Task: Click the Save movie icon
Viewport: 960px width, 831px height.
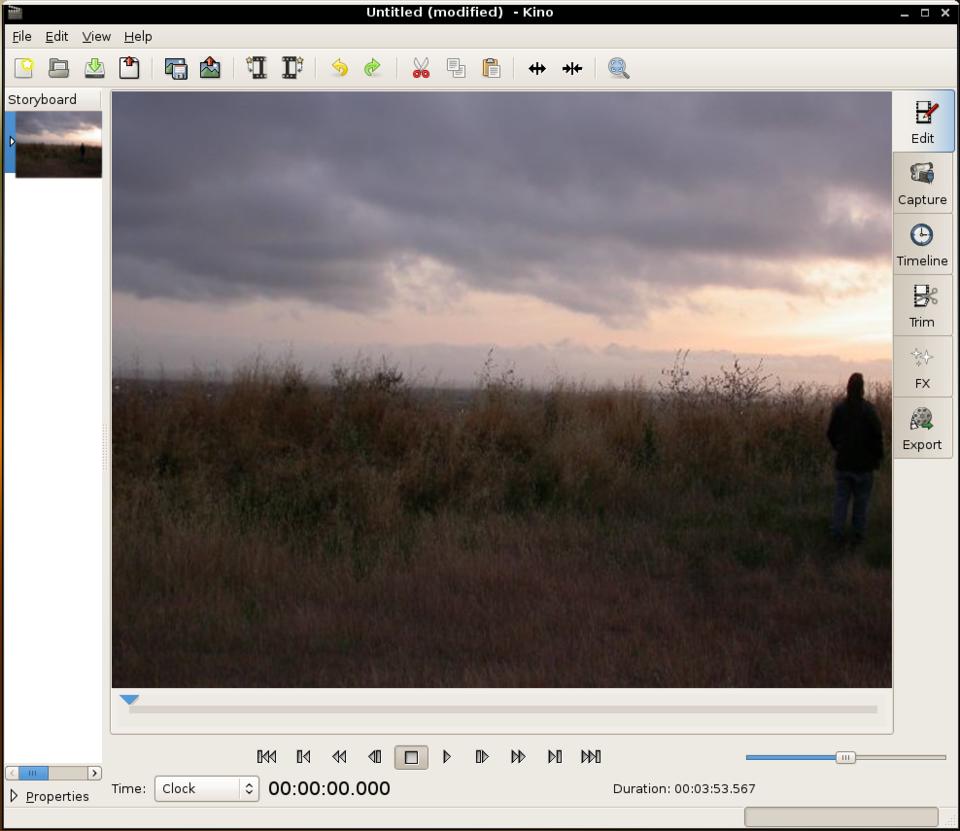Action: 94,68
